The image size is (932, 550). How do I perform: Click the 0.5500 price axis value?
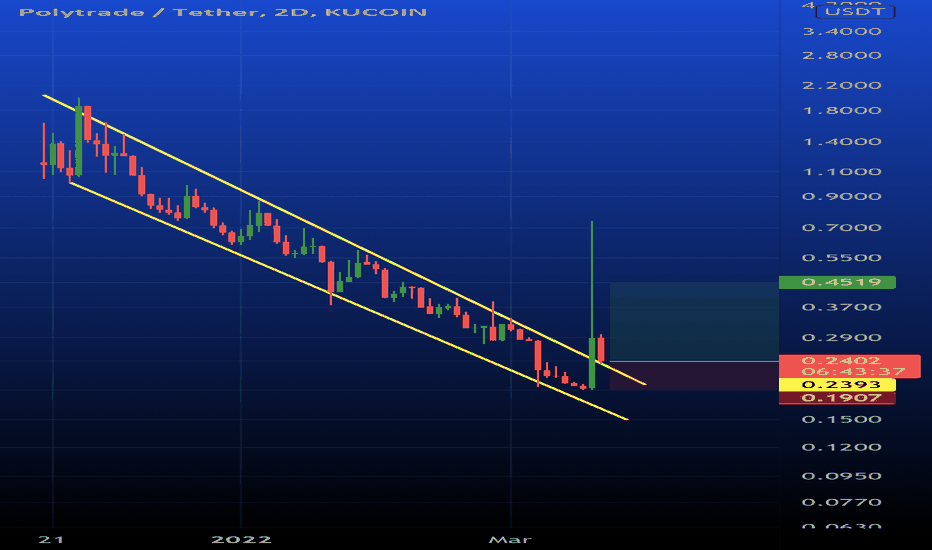click(x=842, y=258)
